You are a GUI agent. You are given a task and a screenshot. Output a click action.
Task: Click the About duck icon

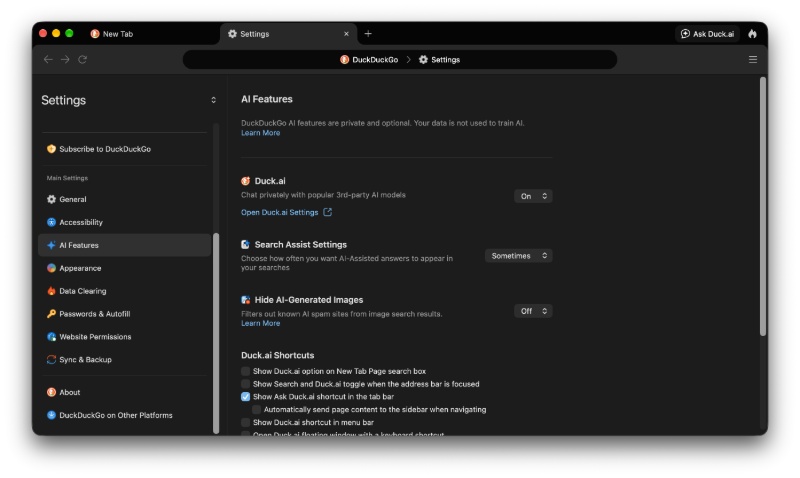tap(52, 392)
